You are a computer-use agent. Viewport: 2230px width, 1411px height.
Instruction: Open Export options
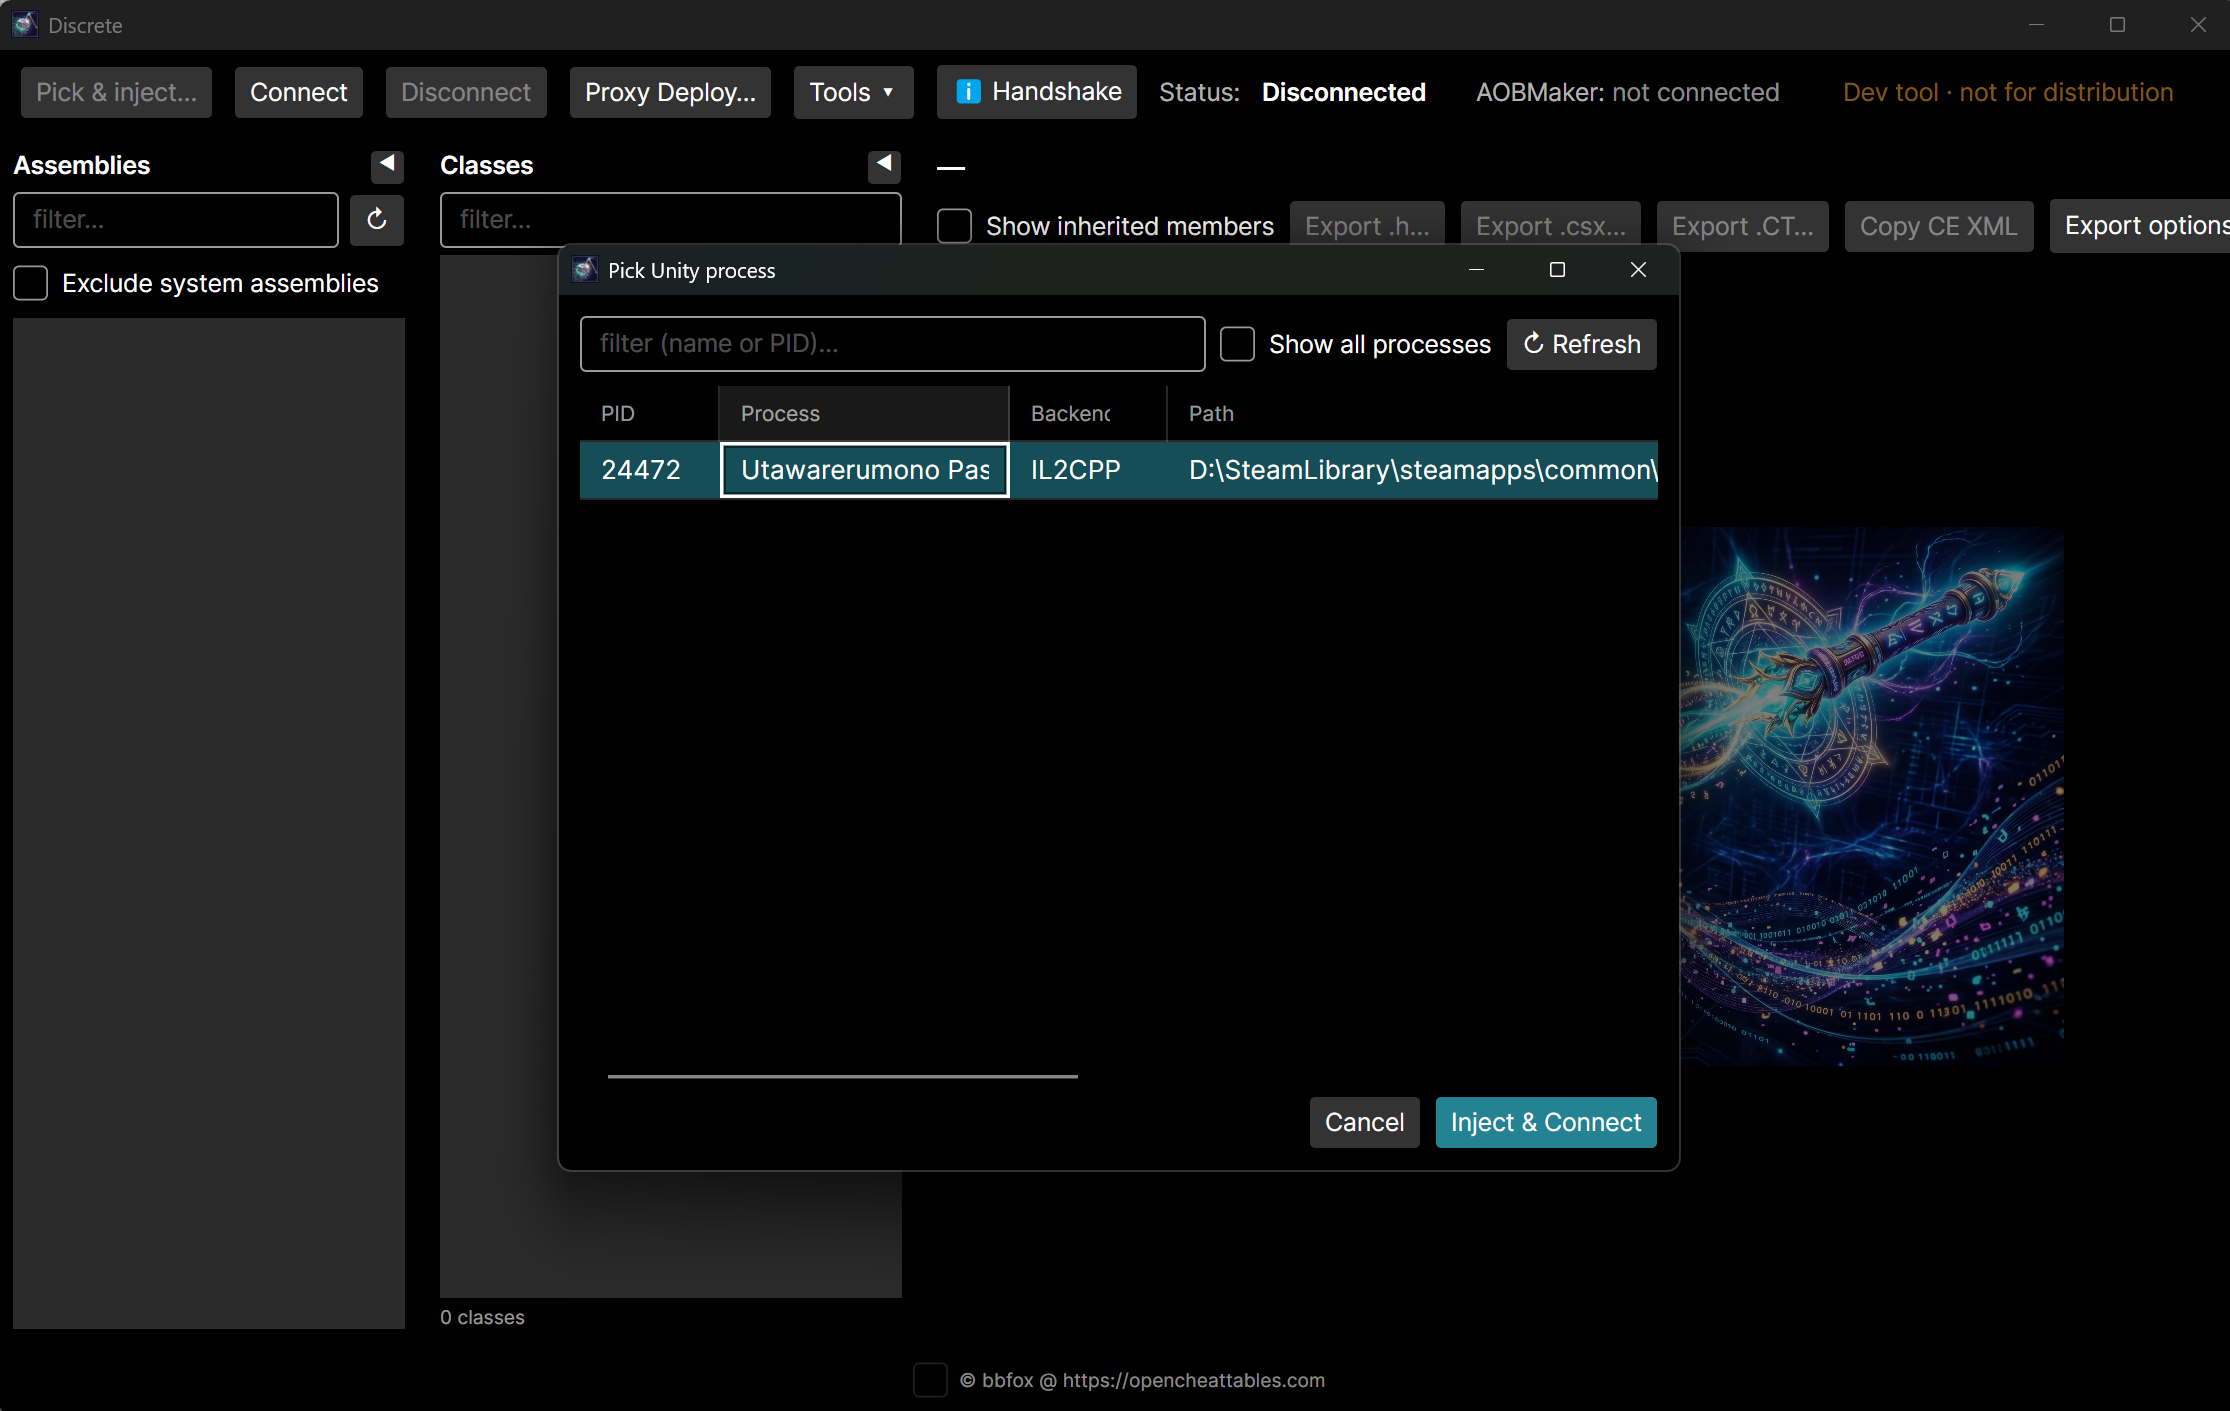2139,226
